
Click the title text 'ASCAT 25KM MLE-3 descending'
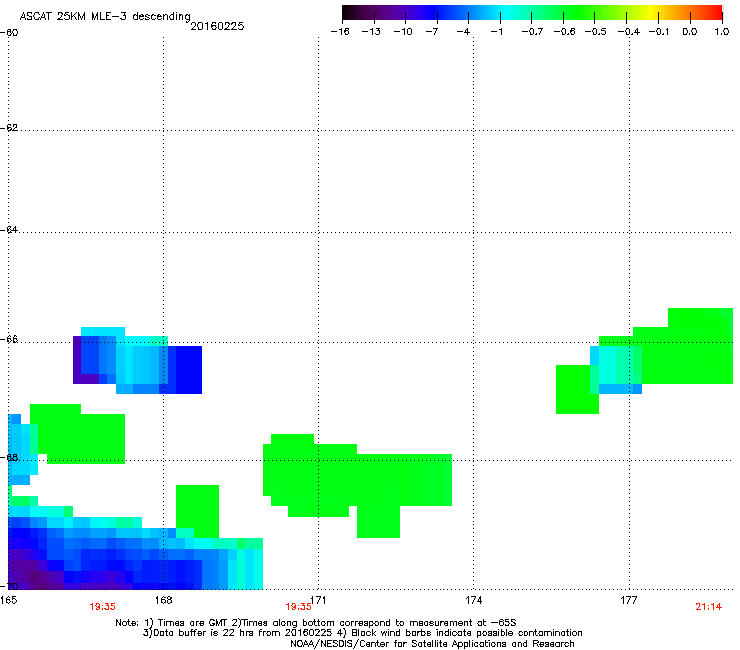point(105,16)
